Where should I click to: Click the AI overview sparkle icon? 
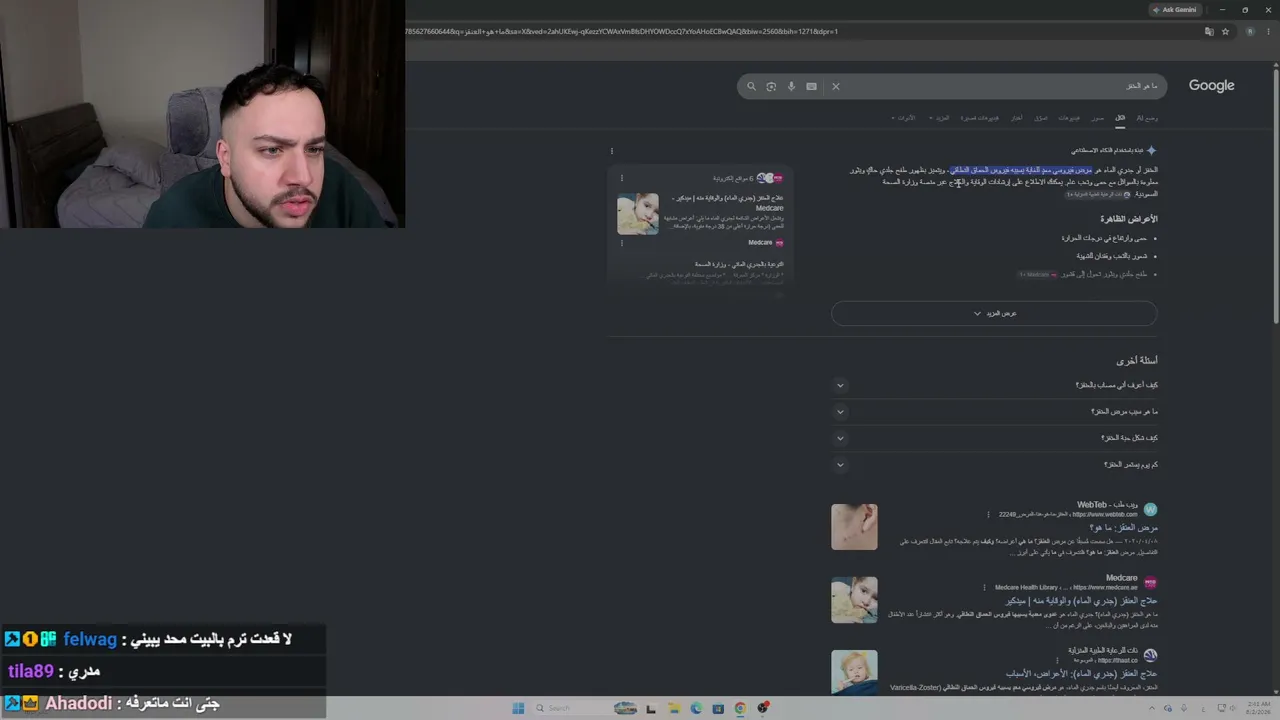1151,150
